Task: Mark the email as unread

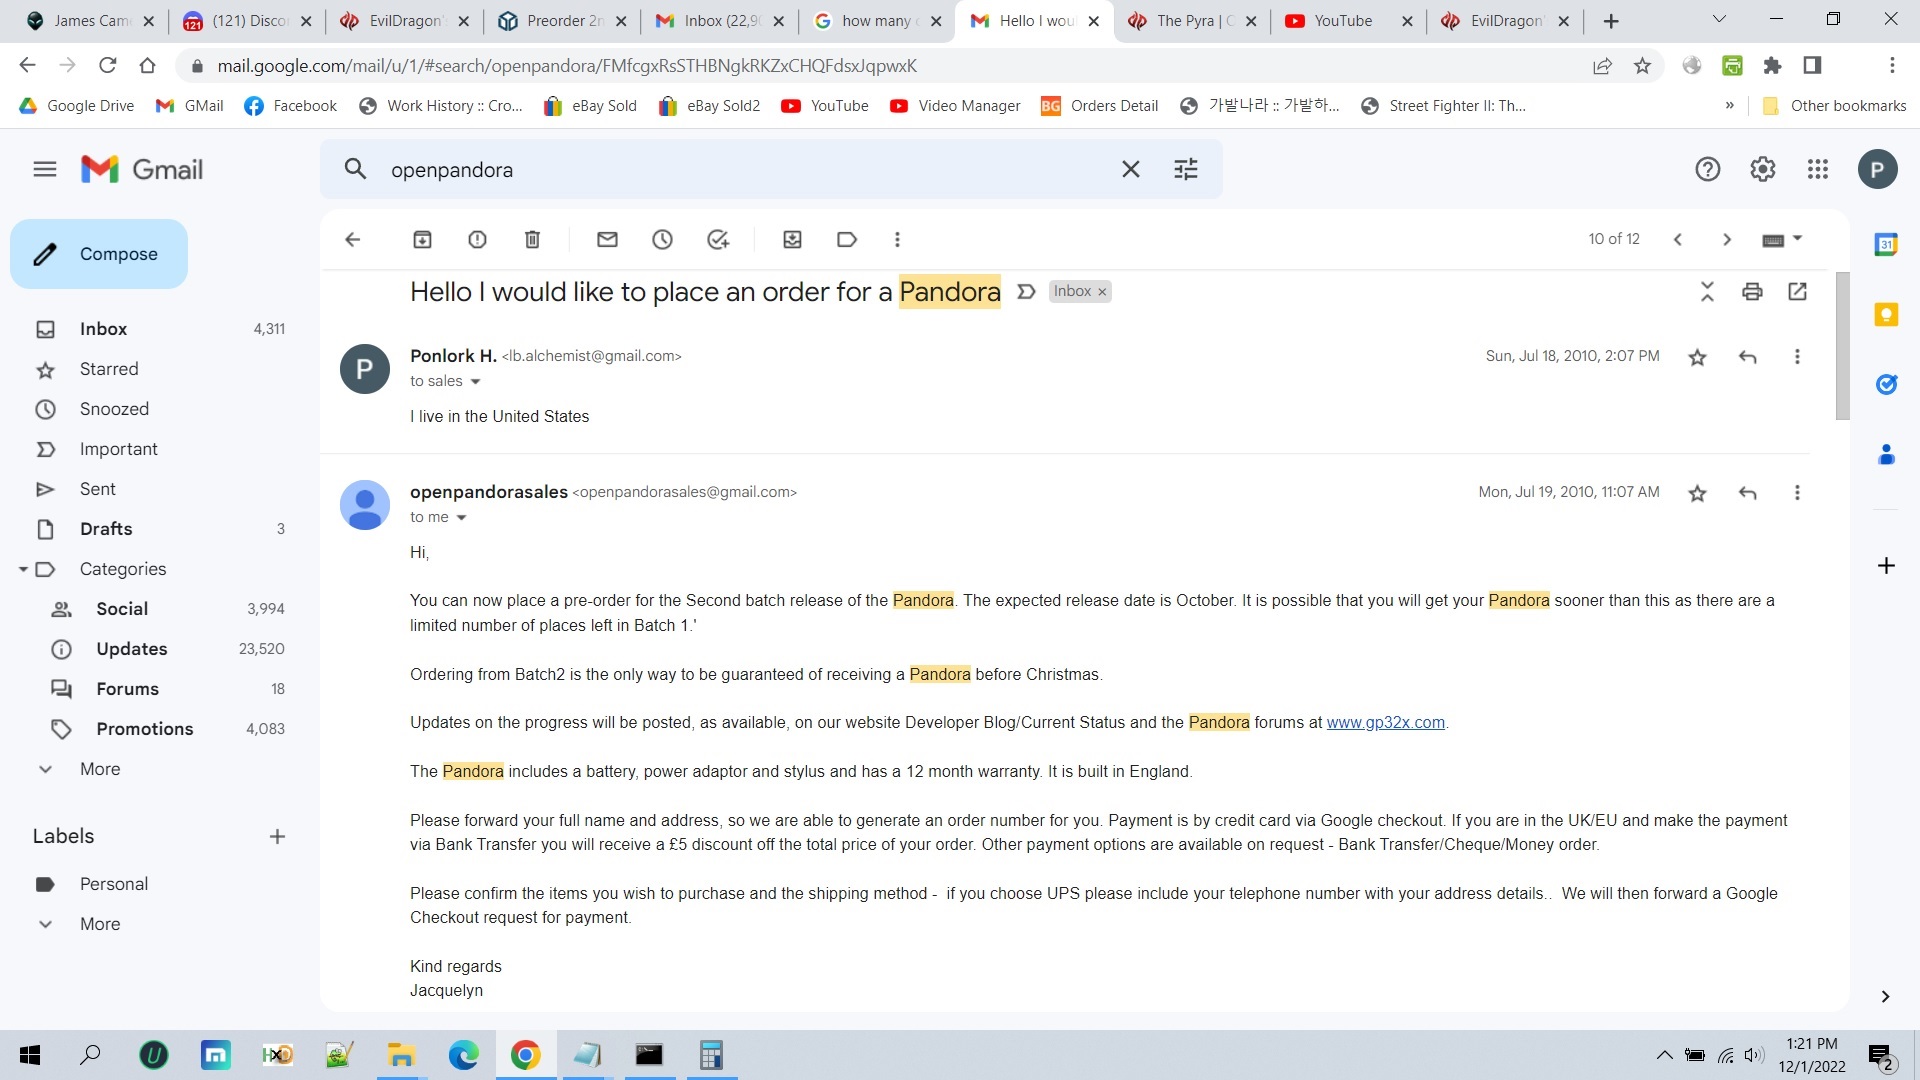Action: coord(607,239)
